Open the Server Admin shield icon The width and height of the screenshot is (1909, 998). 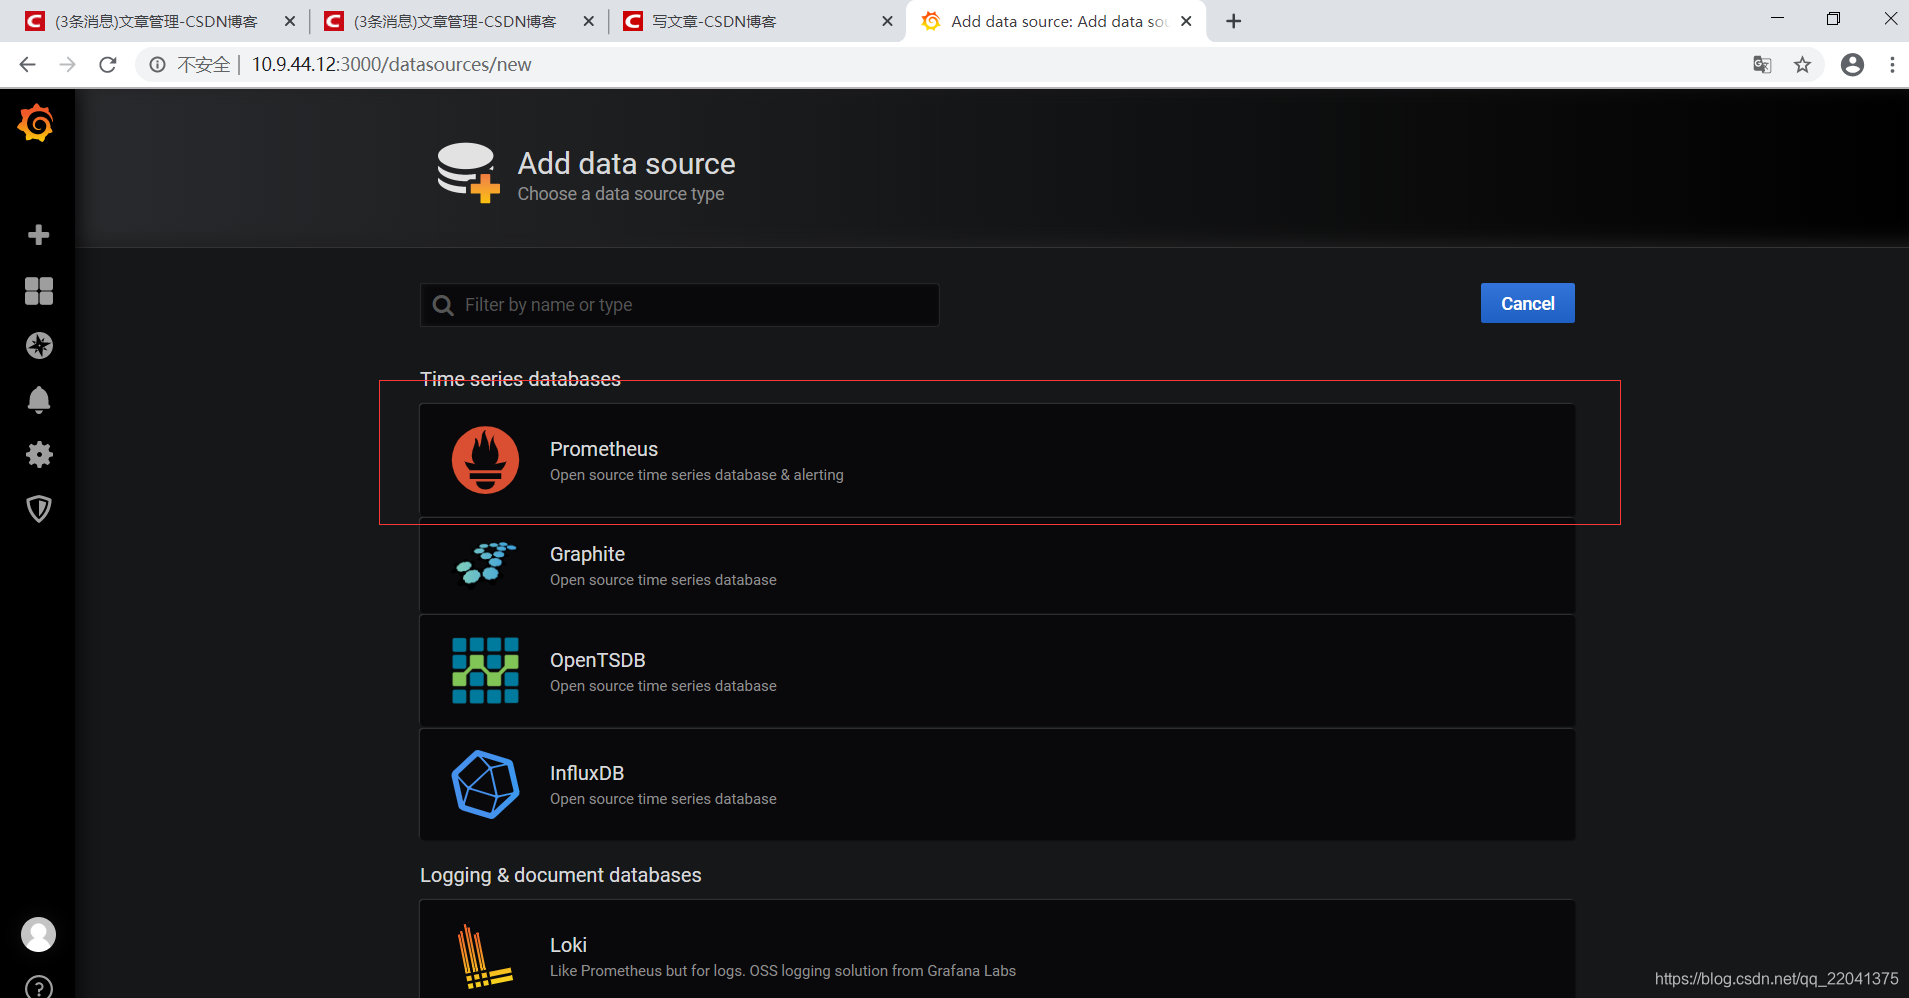(39, 509)
